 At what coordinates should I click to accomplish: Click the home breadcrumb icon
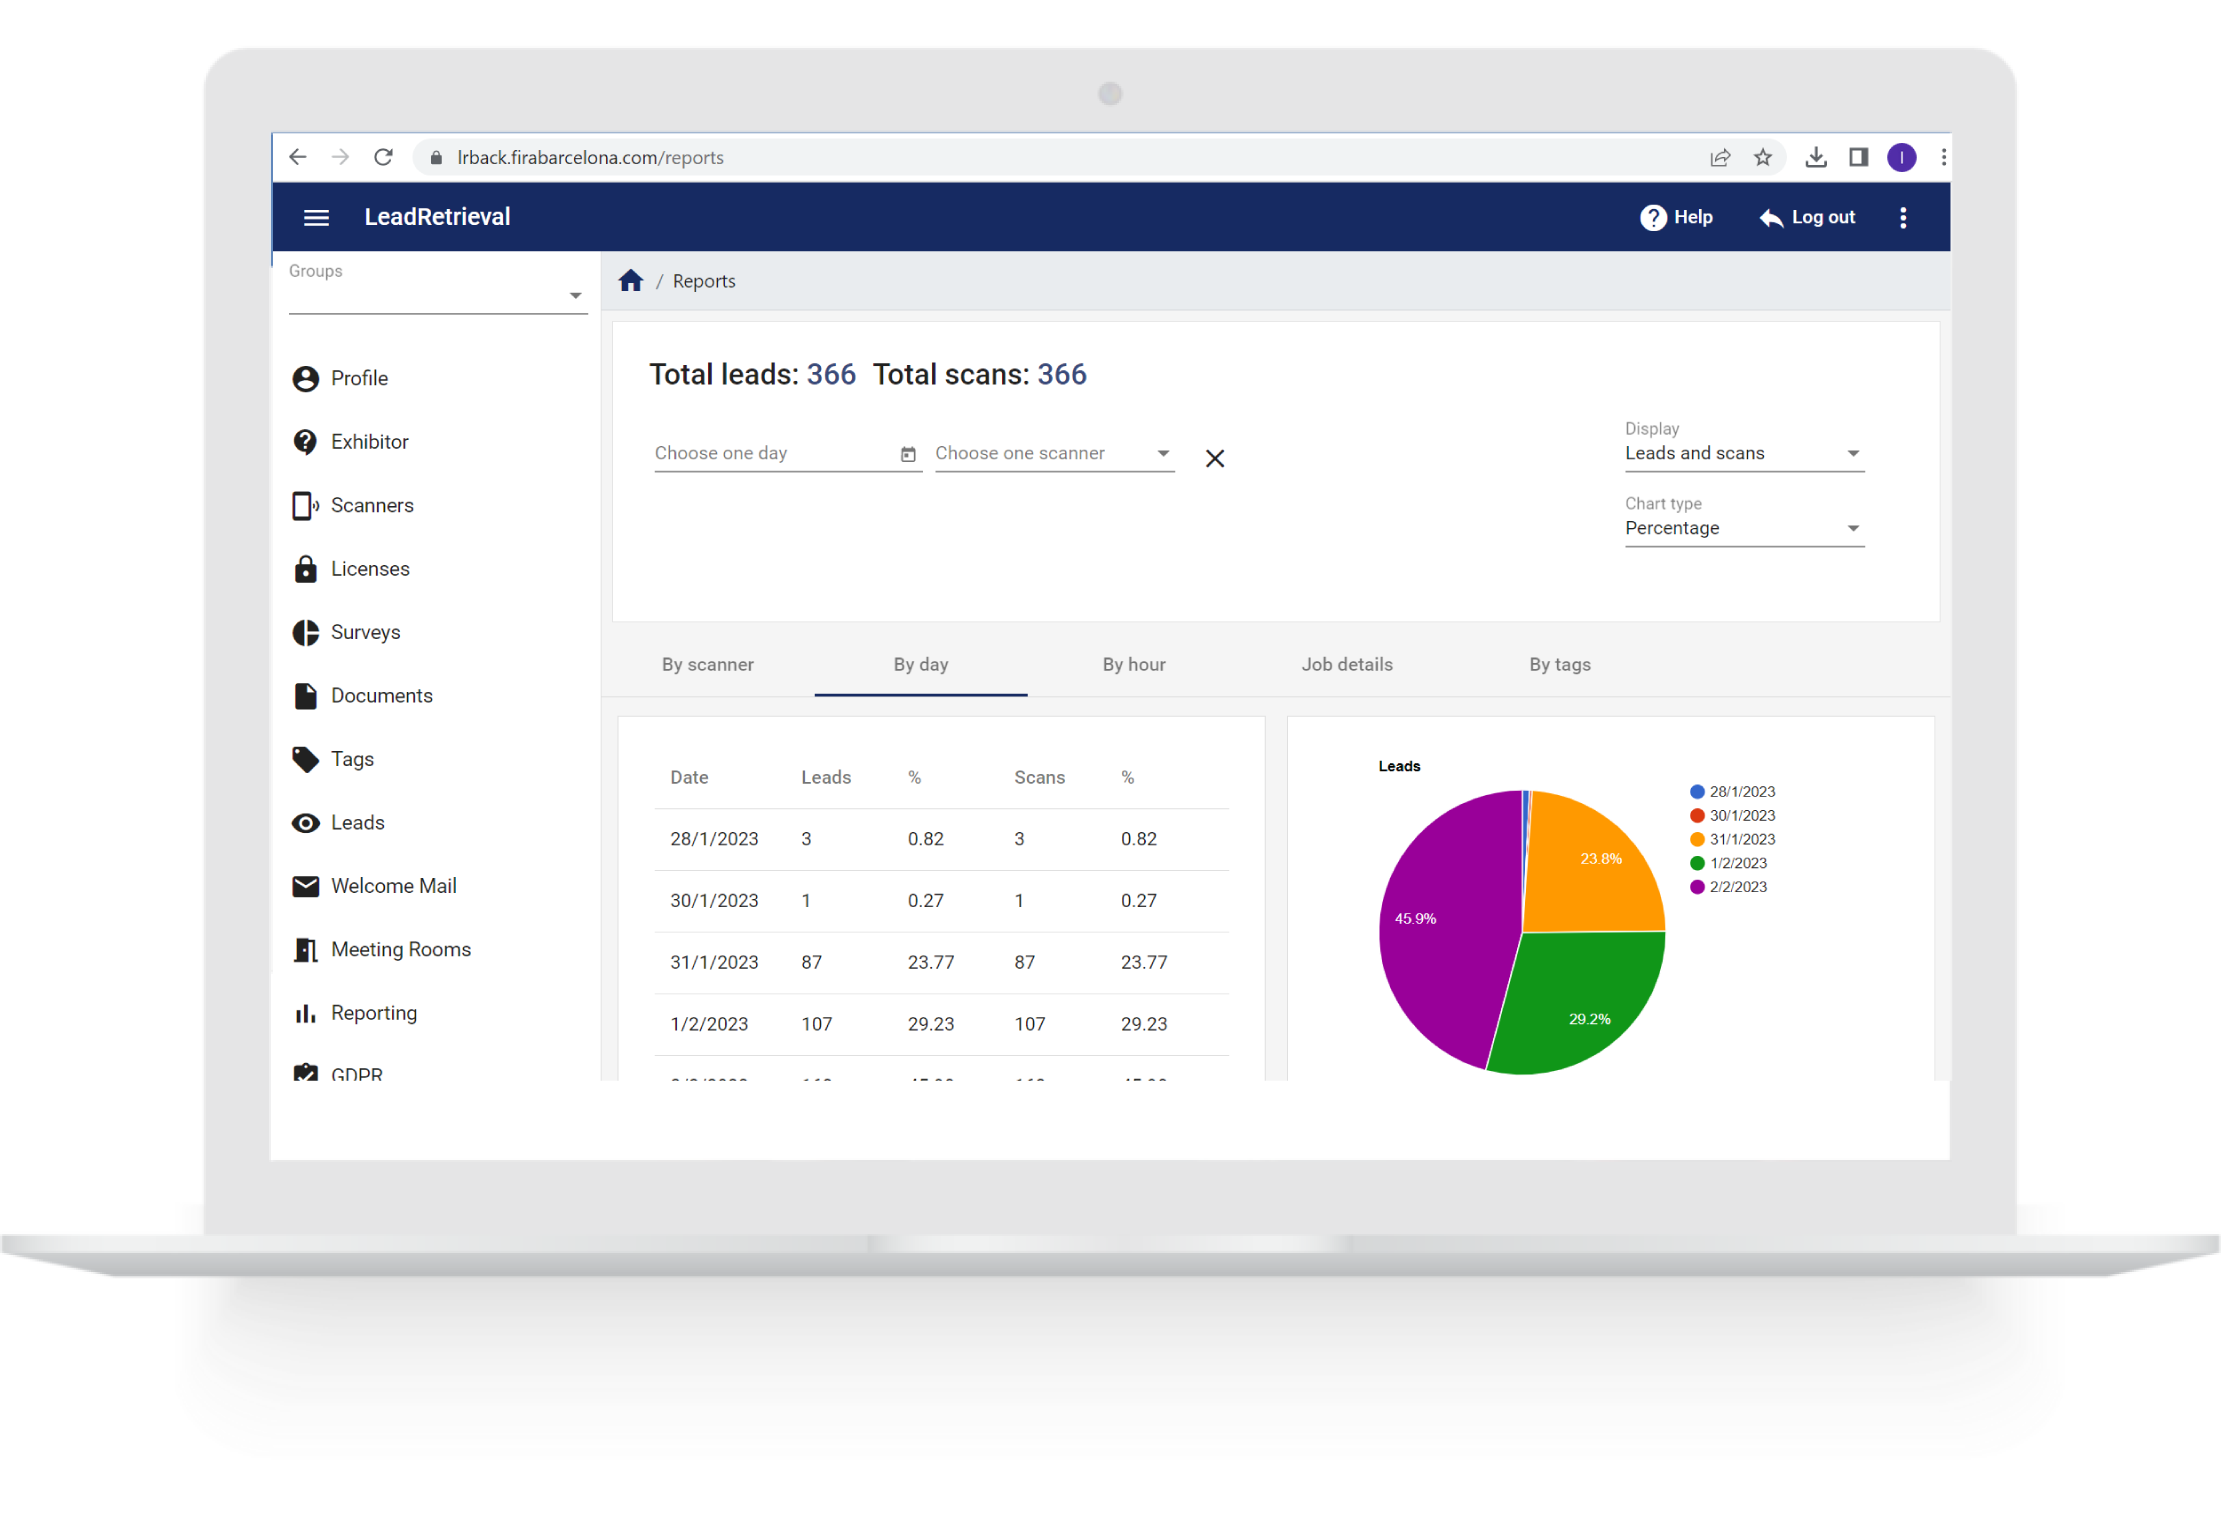click(x=630, y=281)
